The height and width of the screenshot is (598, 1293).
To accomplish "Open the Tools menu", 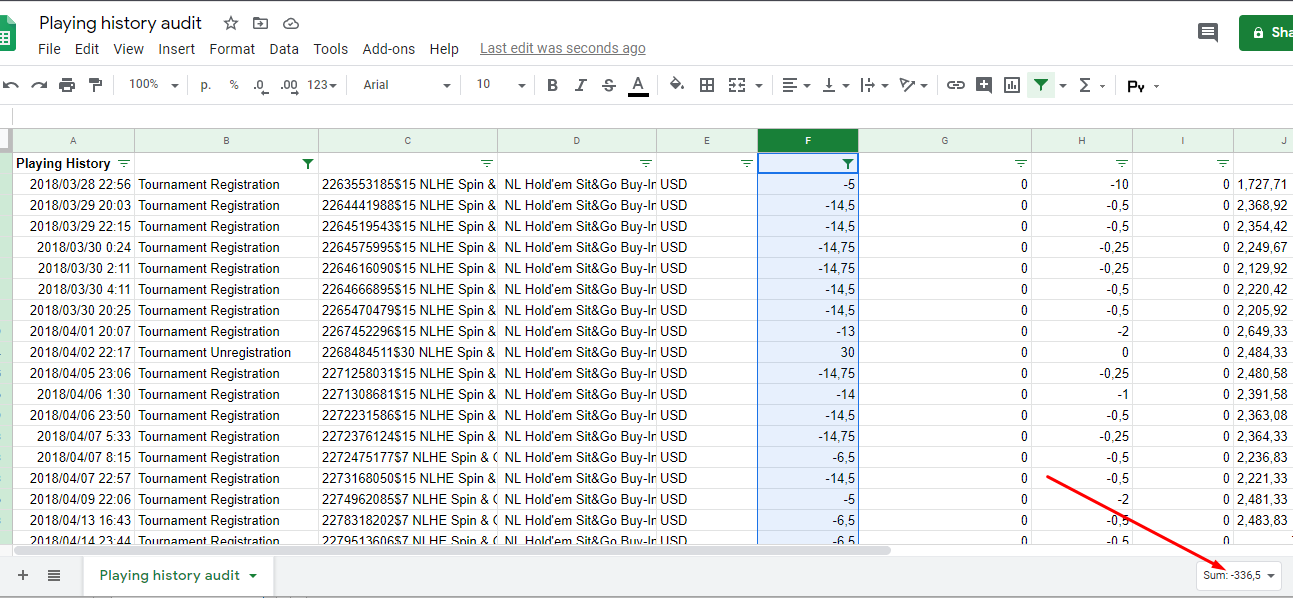I will point(331,49).
